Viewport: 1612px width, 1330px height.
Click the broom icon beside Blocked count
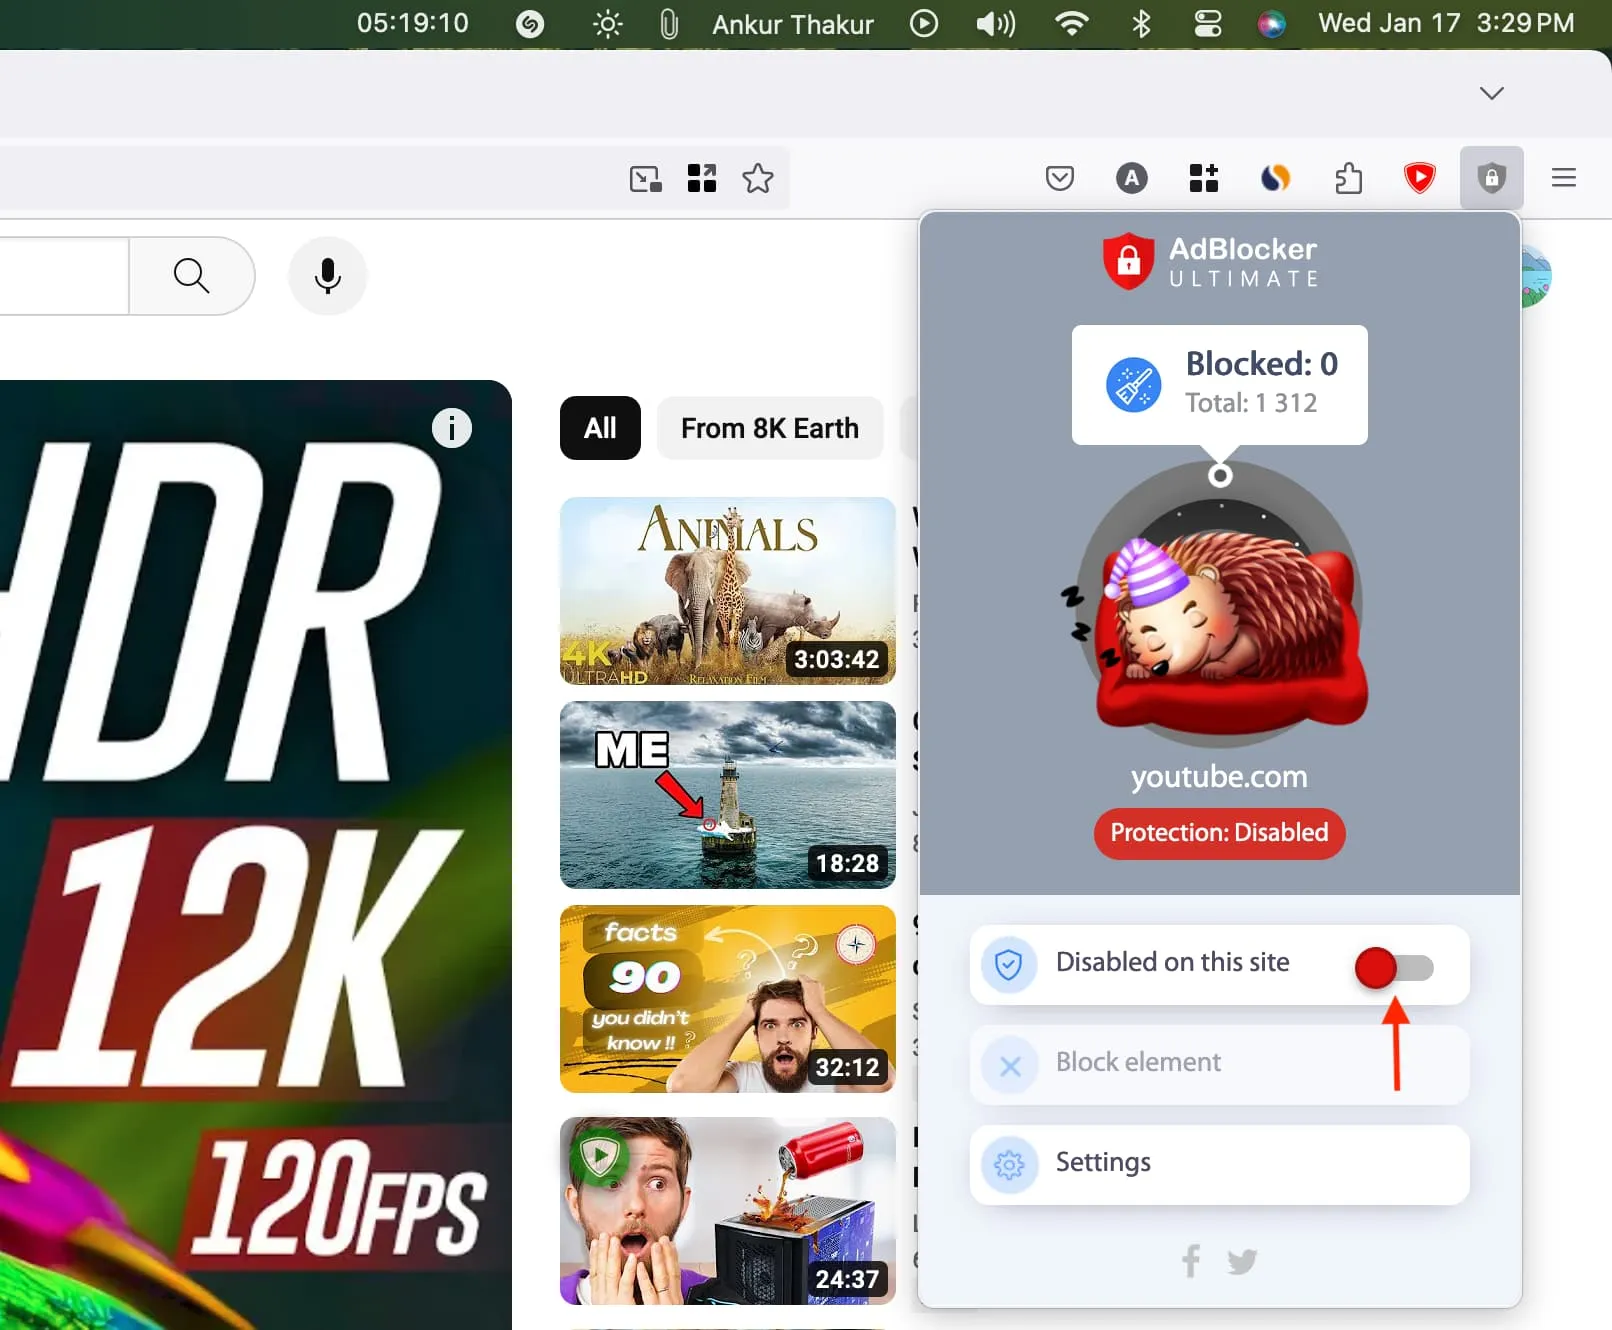click(1133, 385)
